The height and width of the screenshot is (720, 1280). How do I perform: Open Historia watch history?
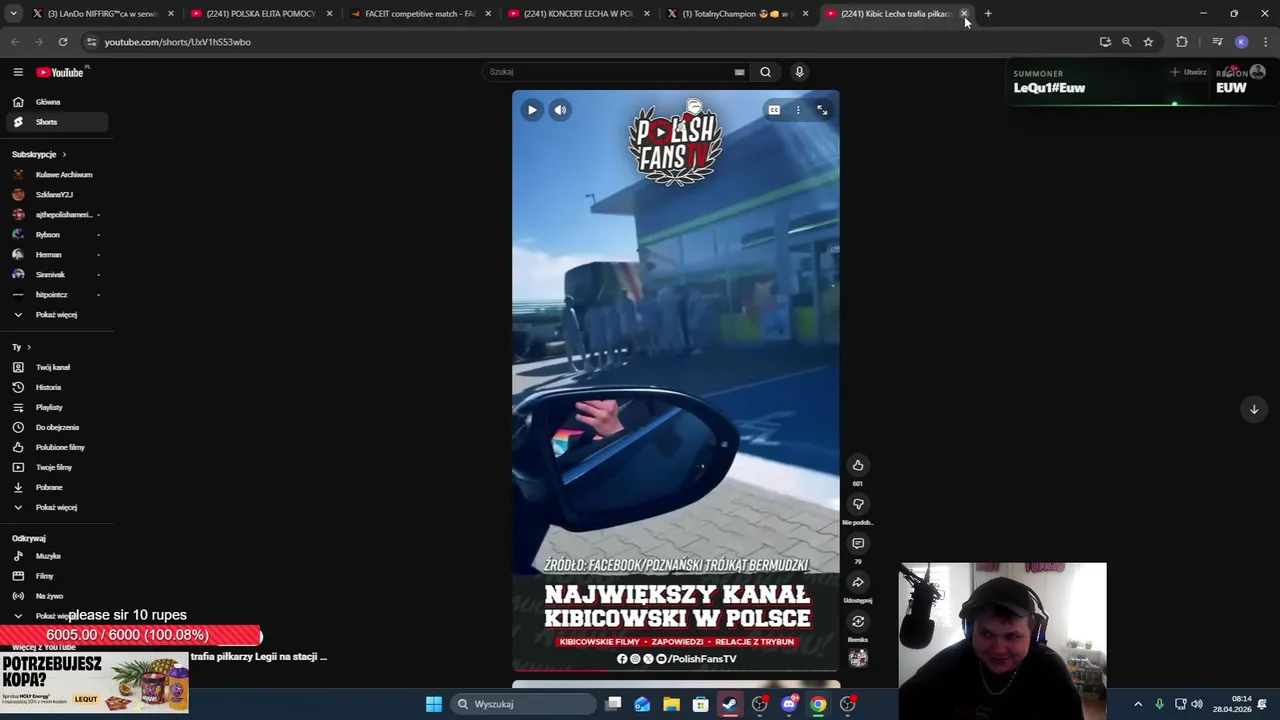(55, 387)
